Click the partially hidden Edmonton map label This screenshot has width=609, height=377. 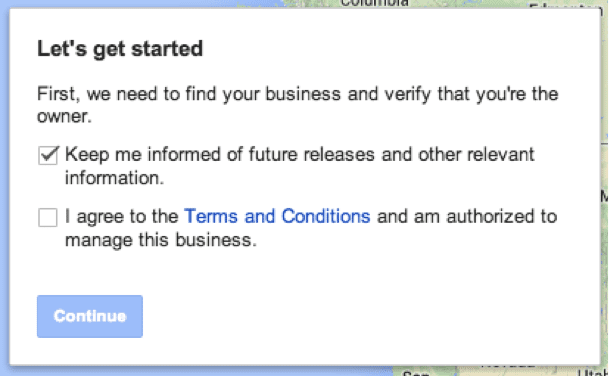pyautogui.click(x=566, y=5)
